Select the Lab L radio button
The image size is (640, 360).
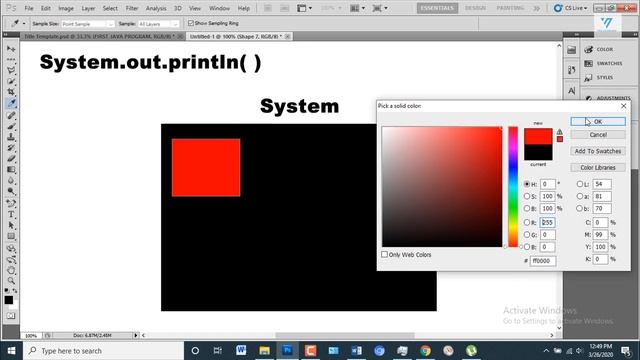click(580, 184)
